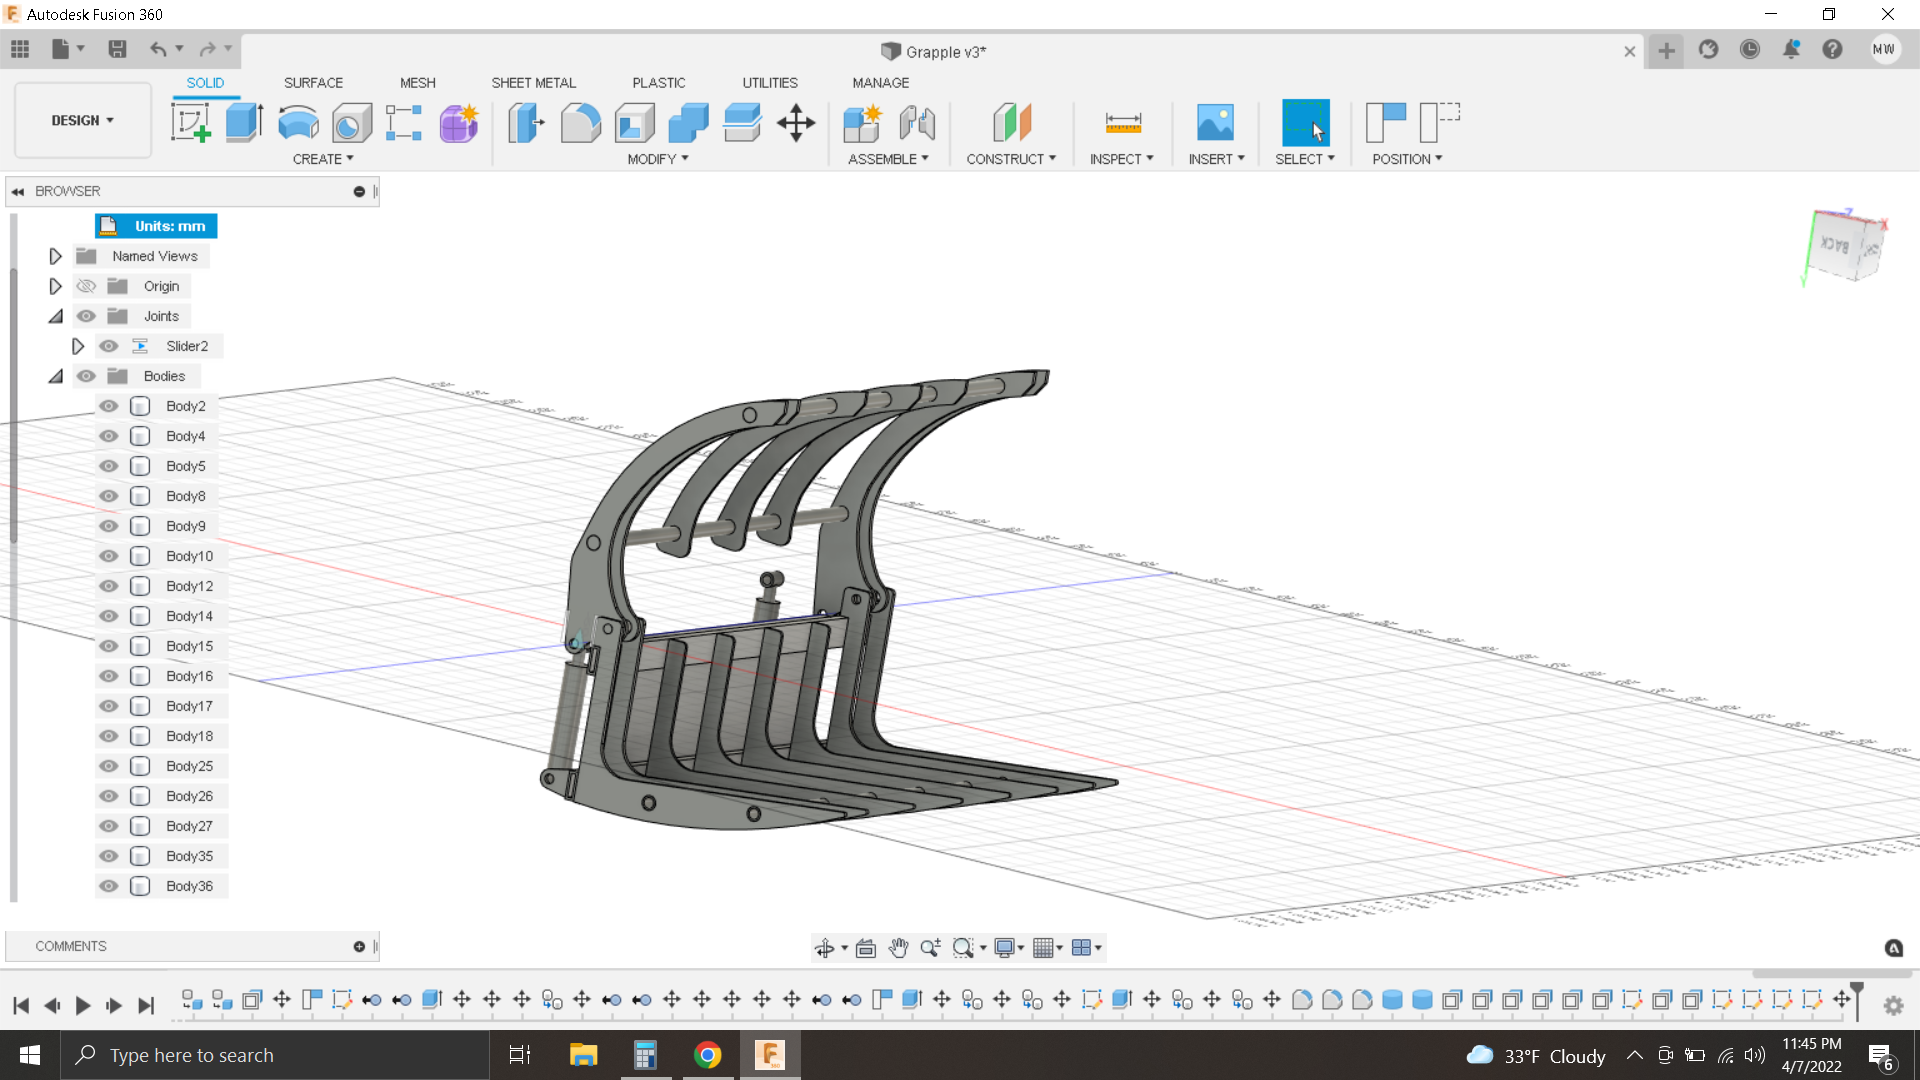Select the Move/Copy tool icon
Viewport: 1920px width, 1080px height.
point(796,123)
